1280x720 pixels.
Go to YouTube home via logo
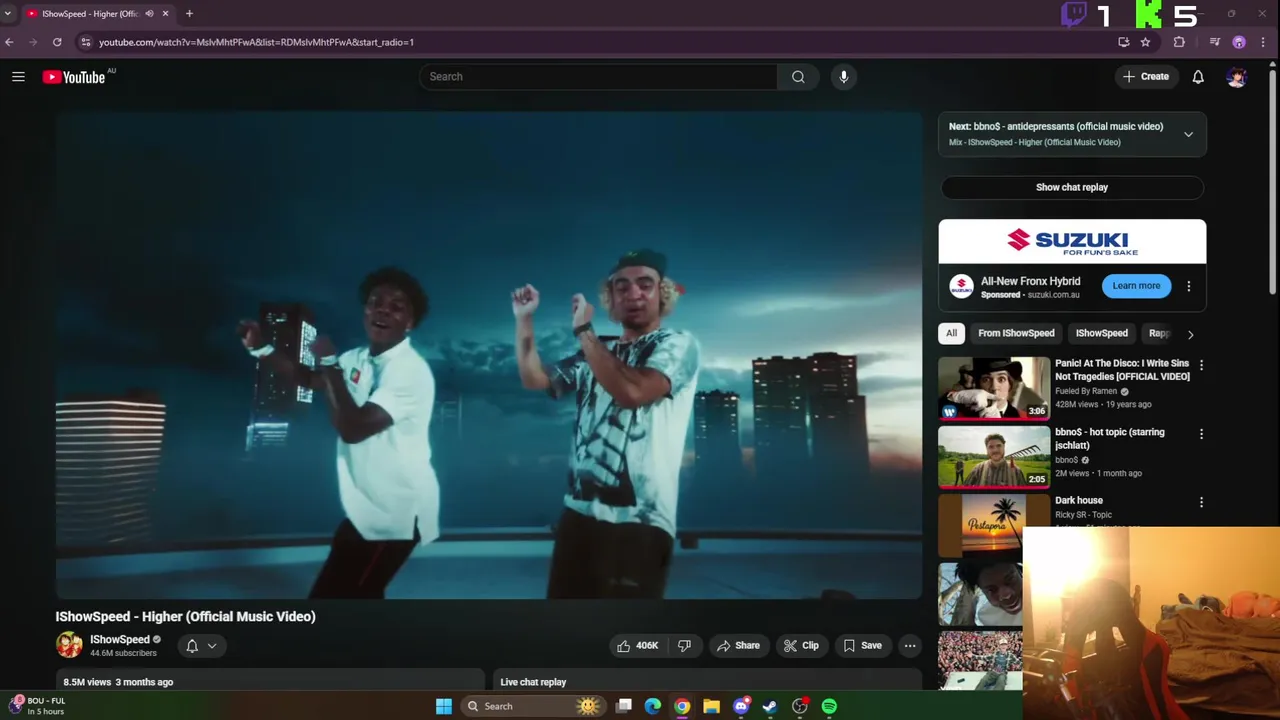74,77
